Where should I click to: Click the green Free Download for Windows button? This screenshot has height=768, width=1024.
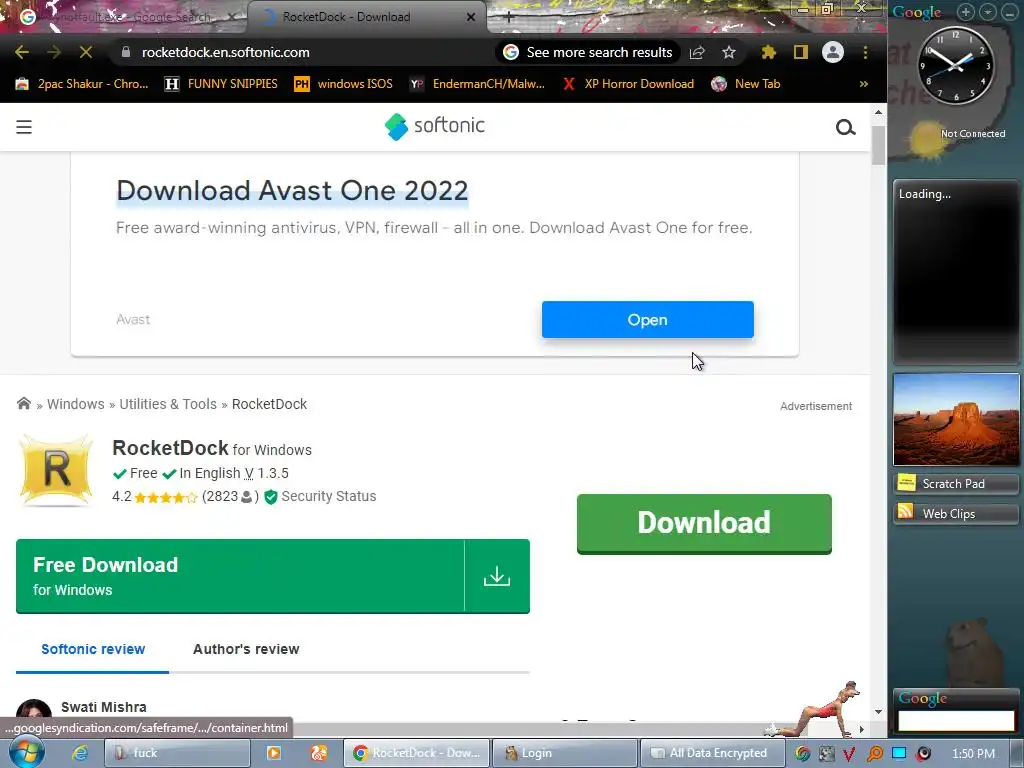point(273,576)
